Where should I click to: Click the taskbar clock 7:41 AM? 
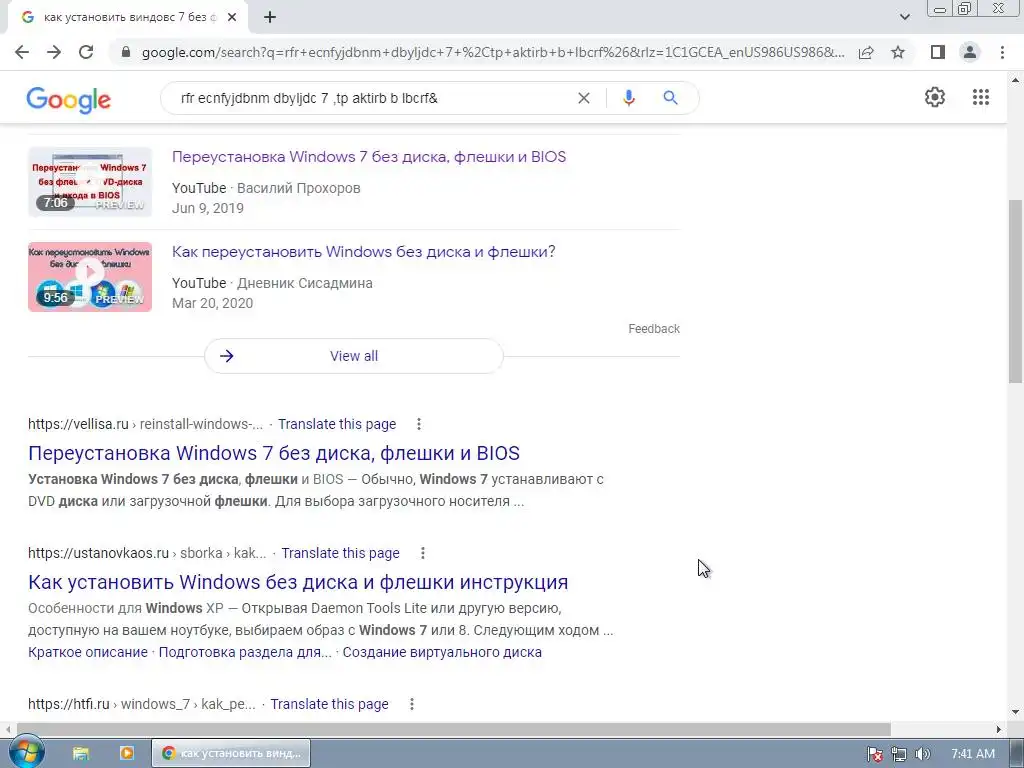point(972,754)
